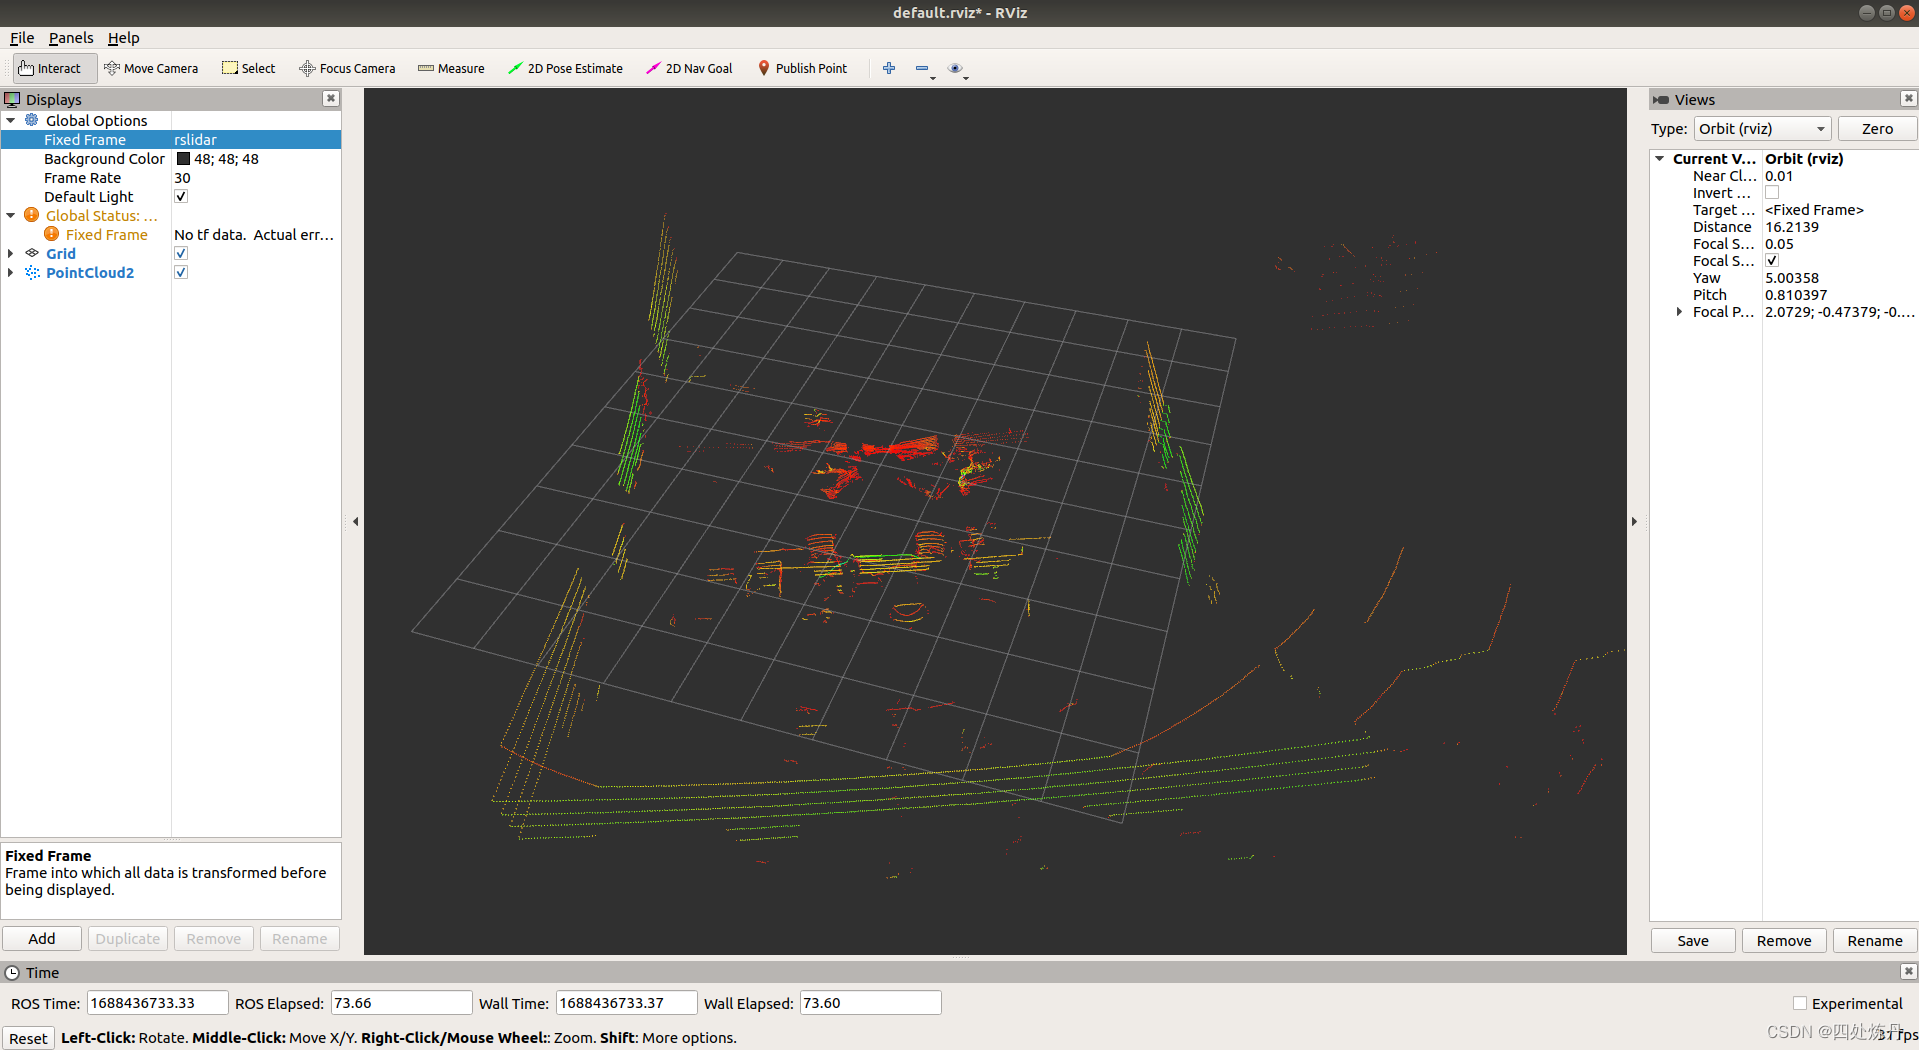Expand the PointCloud2 display node

[11, 272]
